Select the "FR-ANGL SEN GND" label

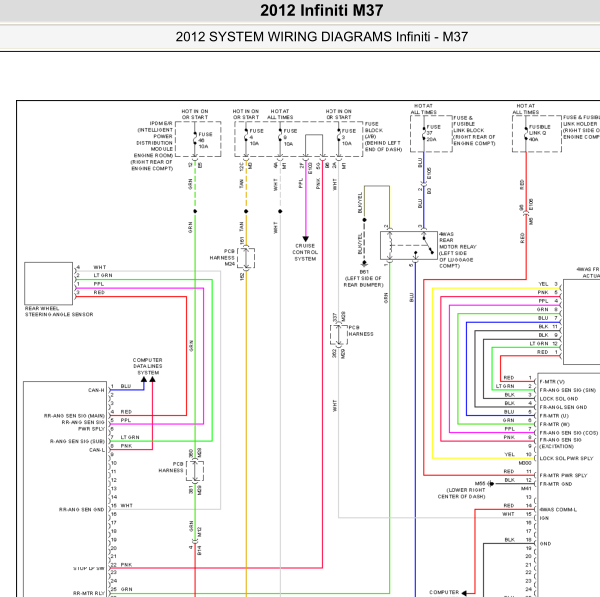tap(563, 407)
